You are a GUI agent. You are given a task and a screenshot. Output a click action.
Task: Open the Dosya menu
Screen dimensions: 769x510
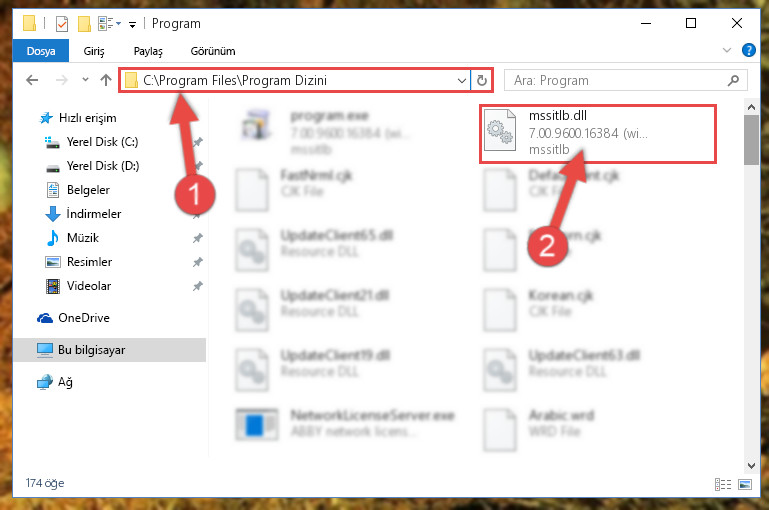click(x=41, y=51)
